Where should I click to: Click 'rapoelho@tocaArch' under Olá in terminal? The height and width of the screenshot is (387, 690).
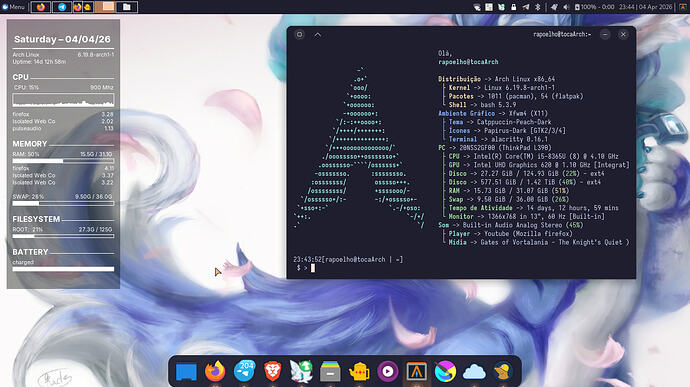coord(468,62)
